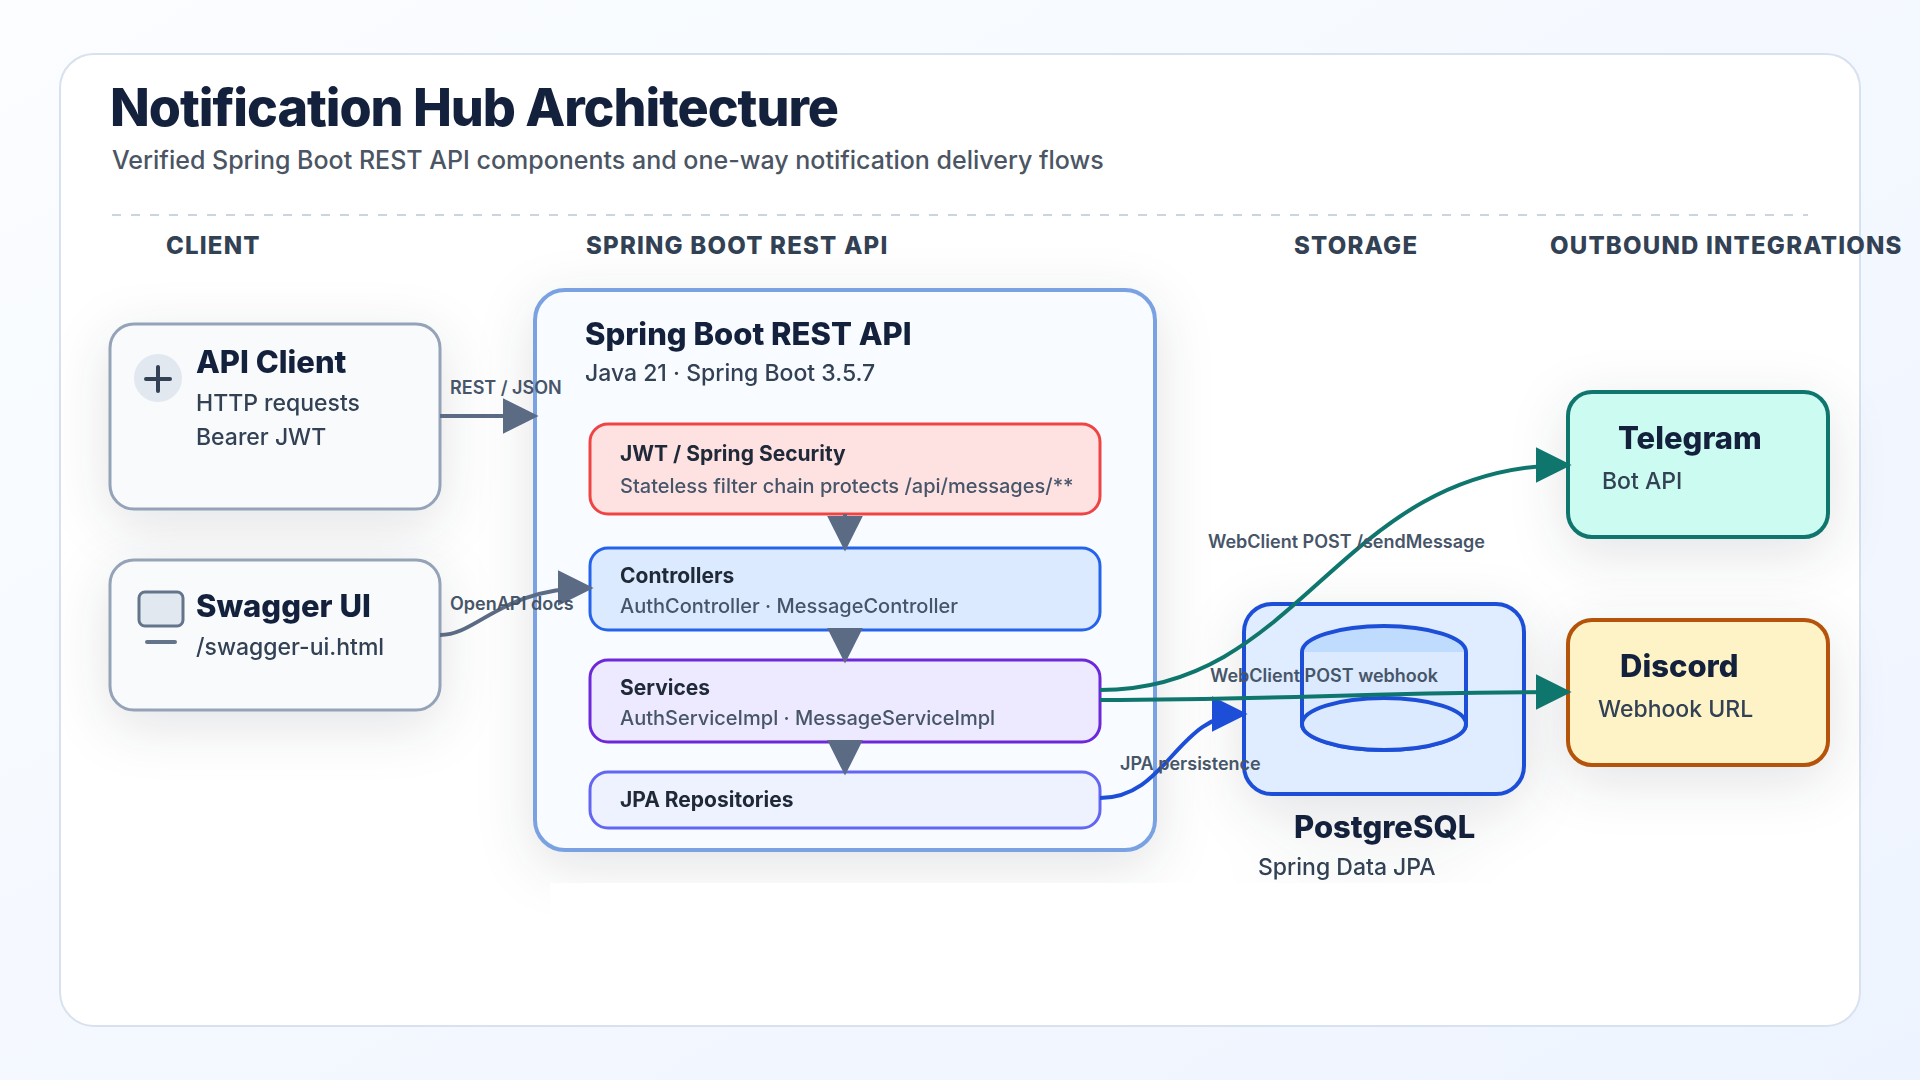Image resolution: width=1920 pixels, height=1080 pixels.
Task: Click the 'Bearer JWT' text
Action: tap(261, 437)
